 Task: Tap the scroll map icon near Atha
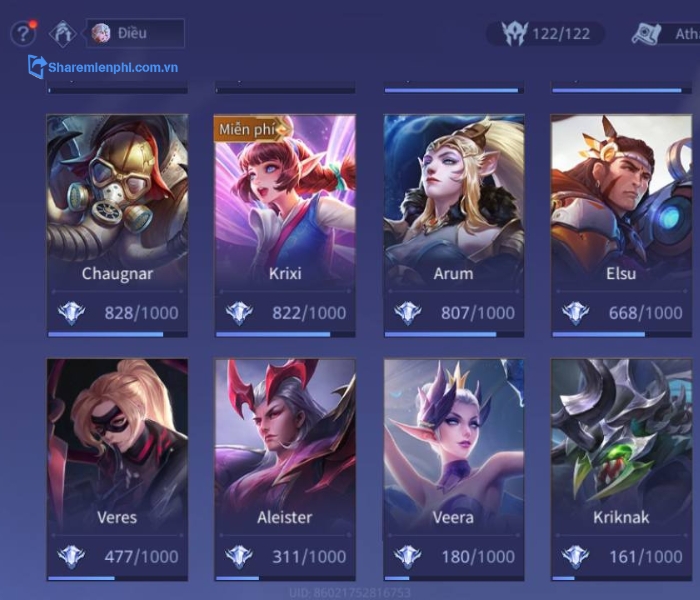(646, 33)
